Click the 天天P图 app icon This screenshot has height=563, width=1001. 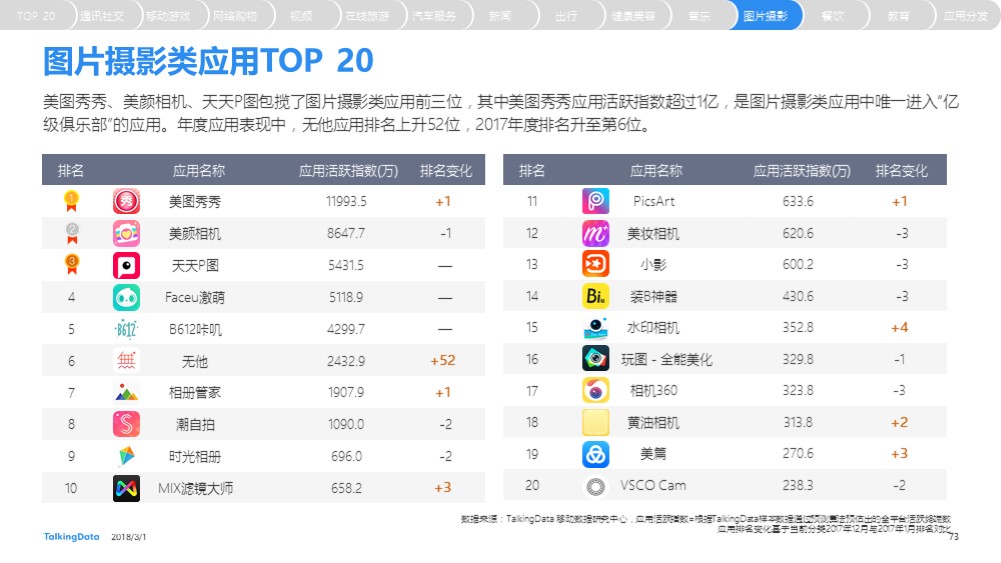click(126, 266)
